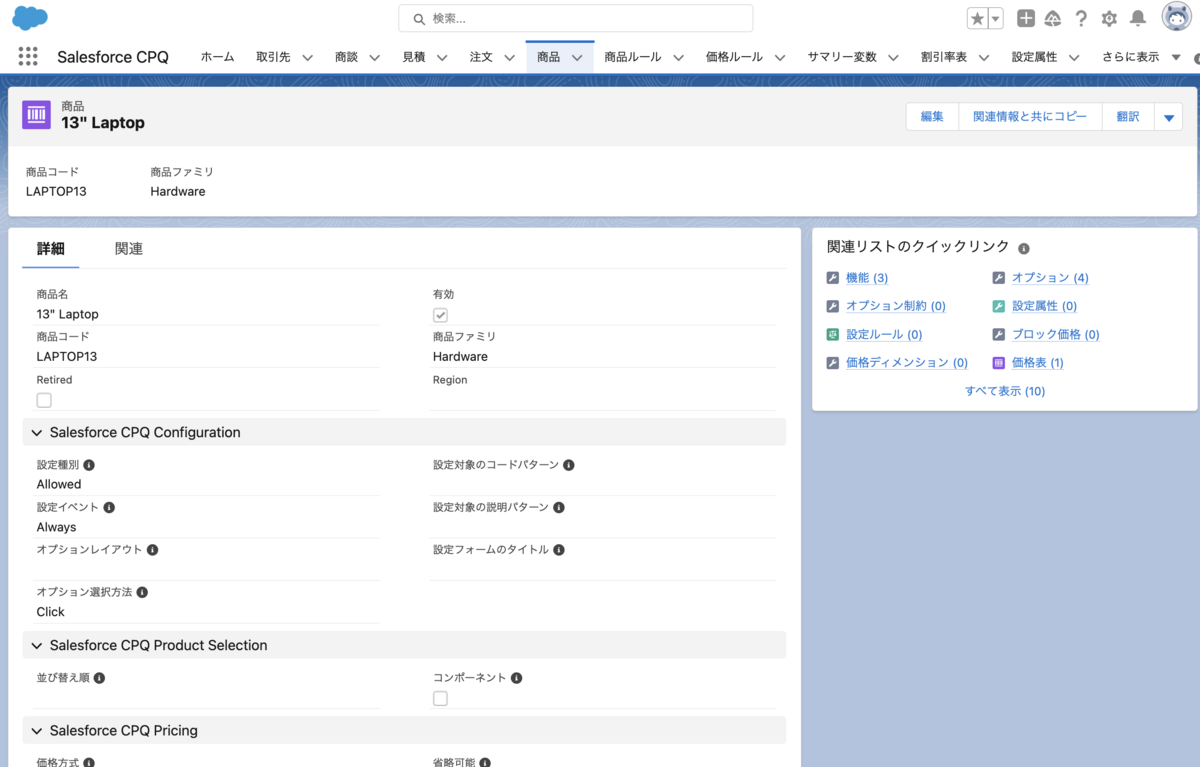This screenshot has height=767, width=1200.
Task: Uncheck the 有効 checkbox
Action: tap(440, 314)
